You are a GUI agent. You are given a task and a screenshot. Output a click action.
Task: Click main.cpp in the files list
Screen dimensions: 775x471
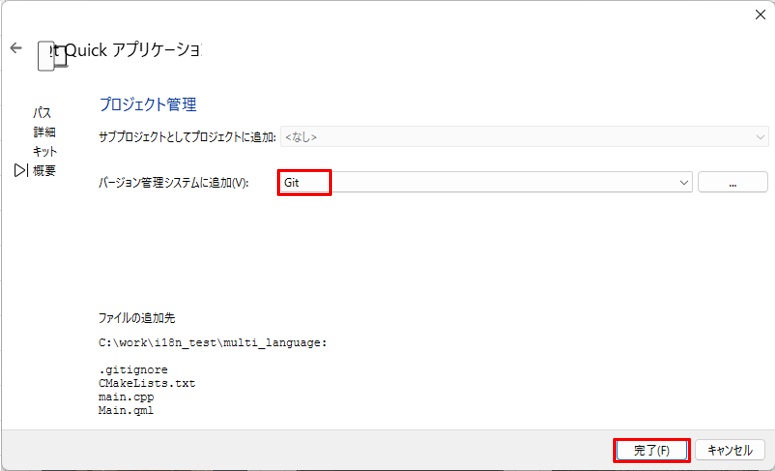point(126,397)
